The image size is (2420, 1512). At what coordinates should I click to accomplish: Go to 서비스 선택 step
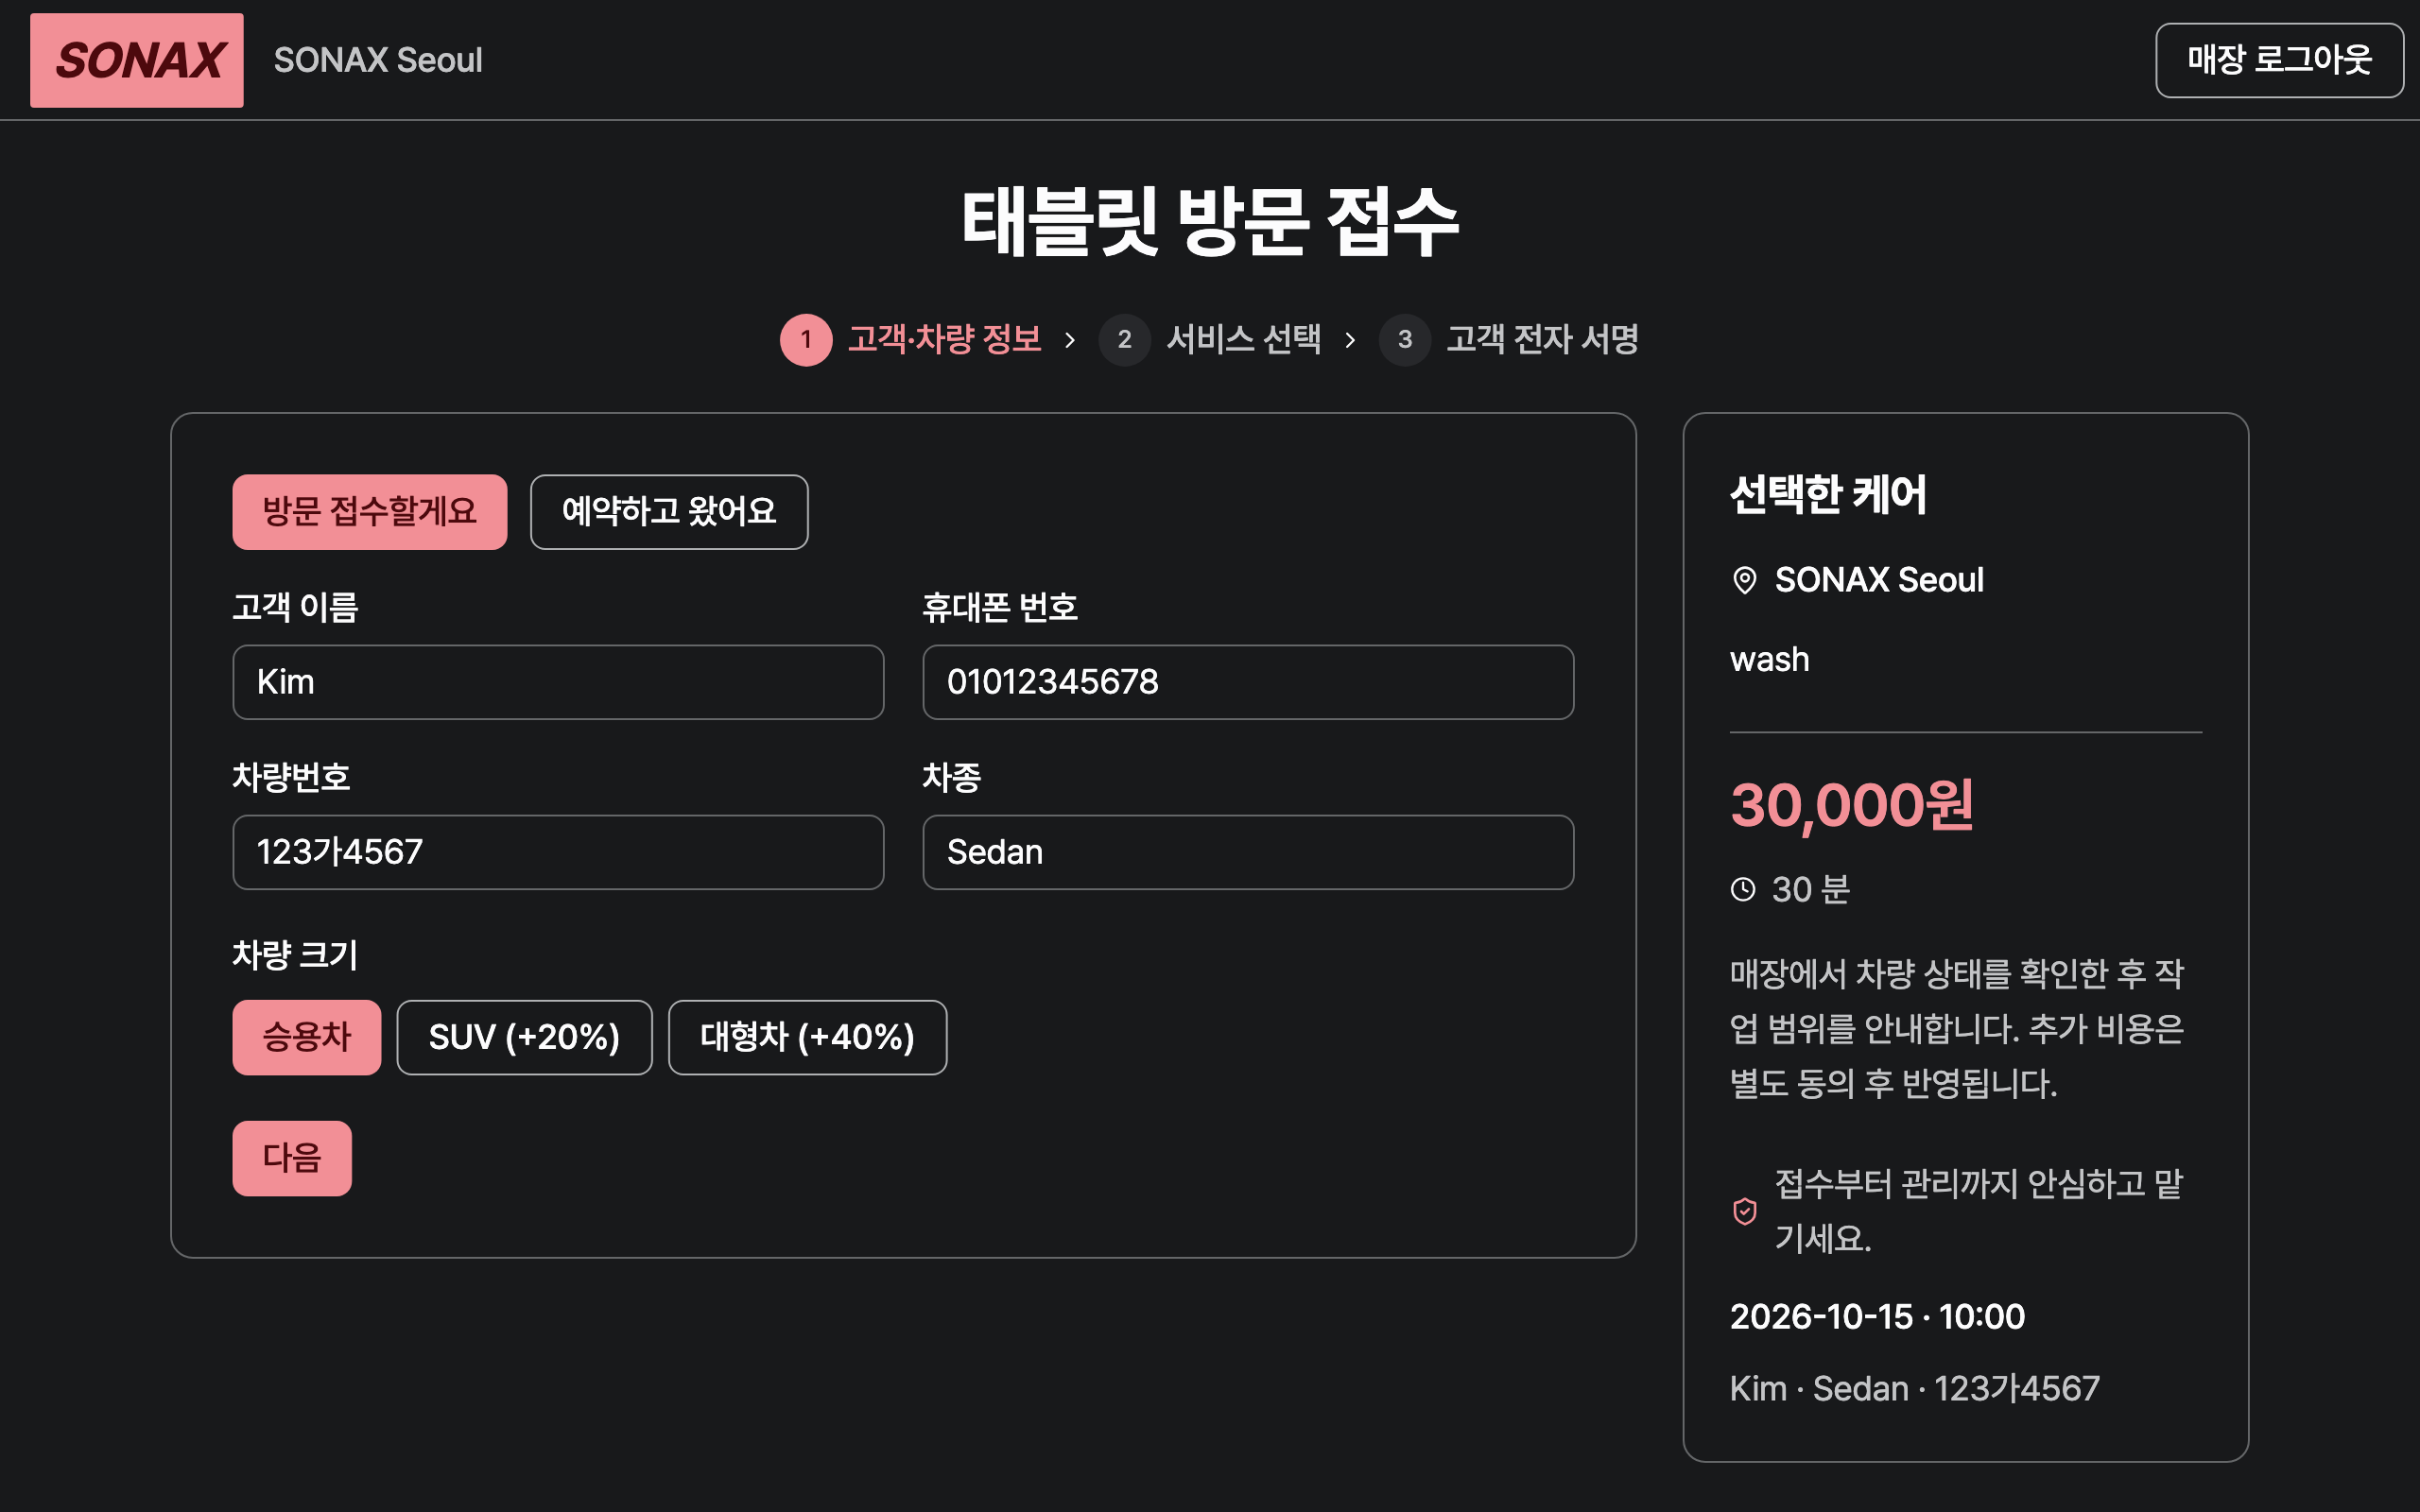[x=1243, y=340]
